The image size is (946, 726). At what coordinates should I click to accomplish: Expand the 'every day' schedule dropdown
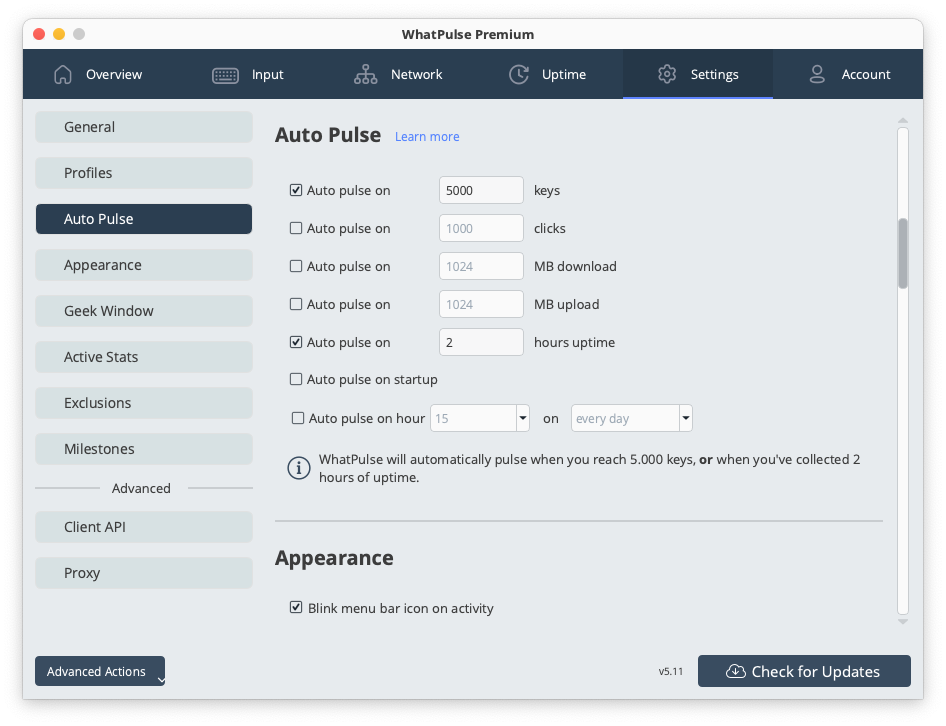685,418
